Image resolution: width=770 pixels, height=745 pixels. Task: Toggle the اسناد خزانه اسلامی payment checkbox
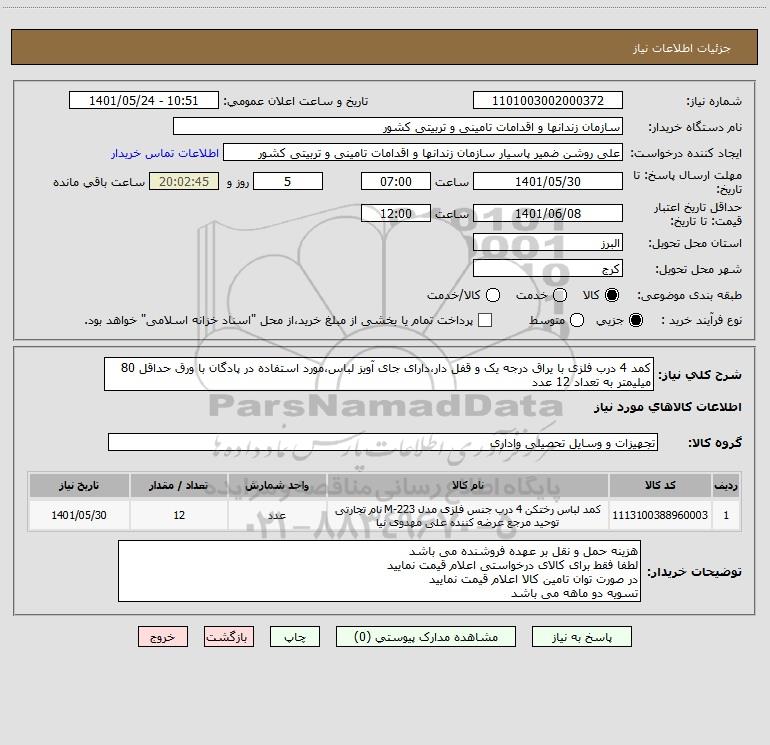click(x=485, y=320)
